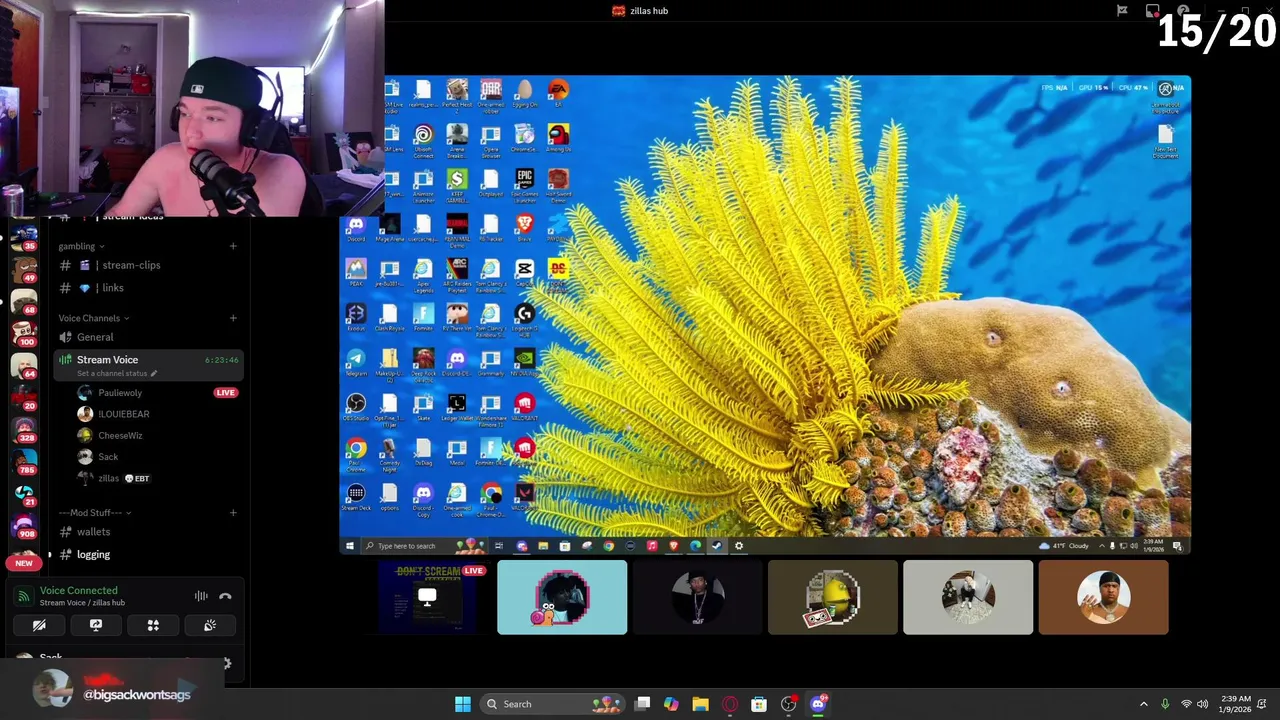
Task: Open Logitech G HUB on streamed desktop
Action: [524, 317]
